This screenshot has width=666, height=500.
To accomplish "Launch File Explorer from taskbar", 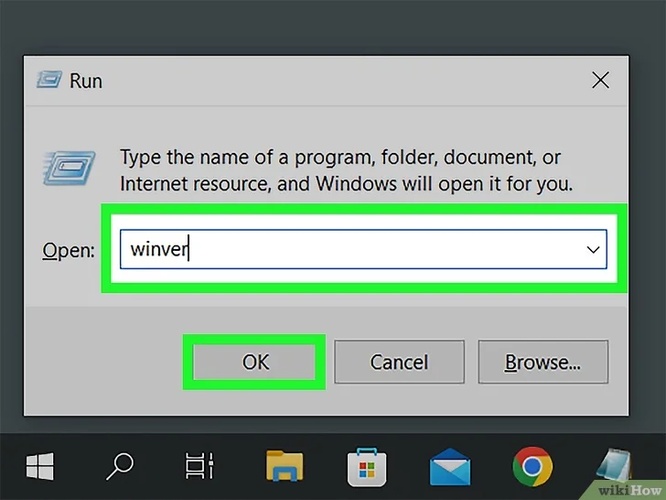I will (x=285, y=466).
